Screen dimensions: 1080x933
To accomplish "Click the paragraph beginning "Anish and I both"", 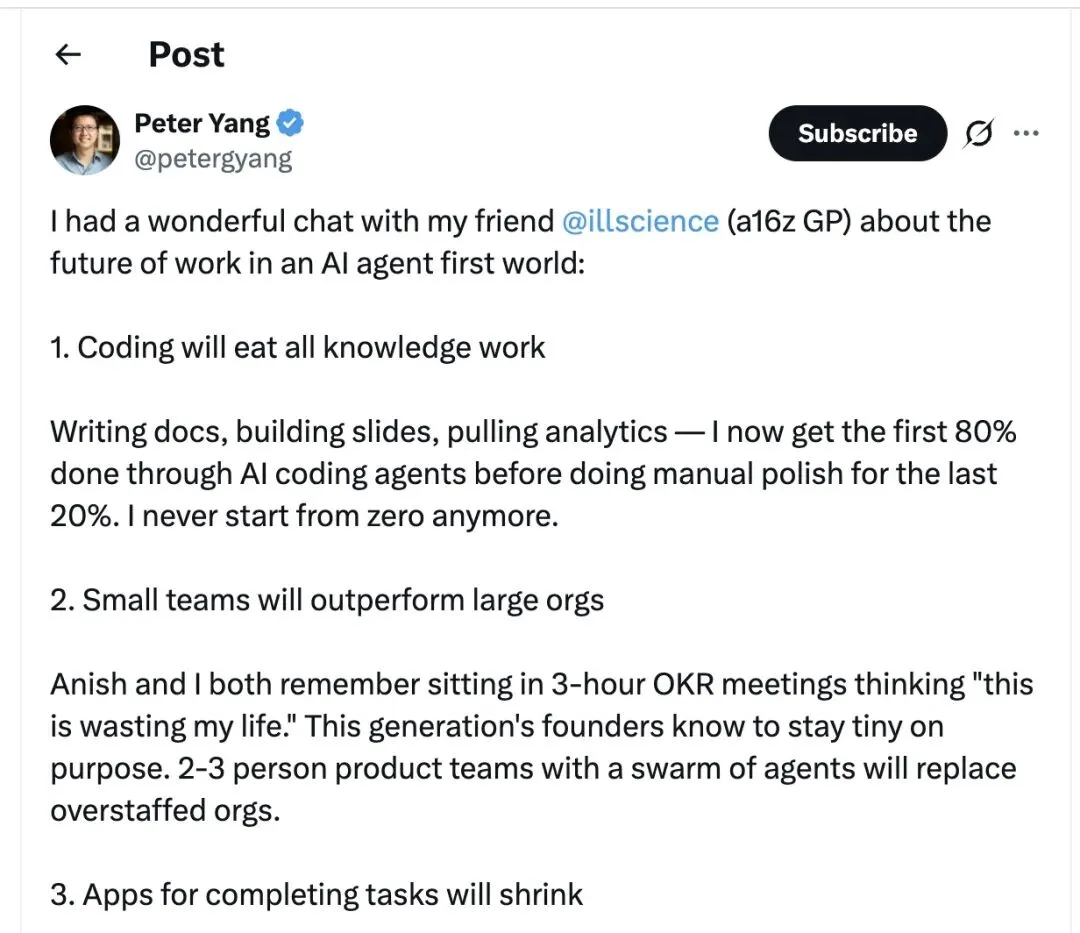I will pos(541,746).
